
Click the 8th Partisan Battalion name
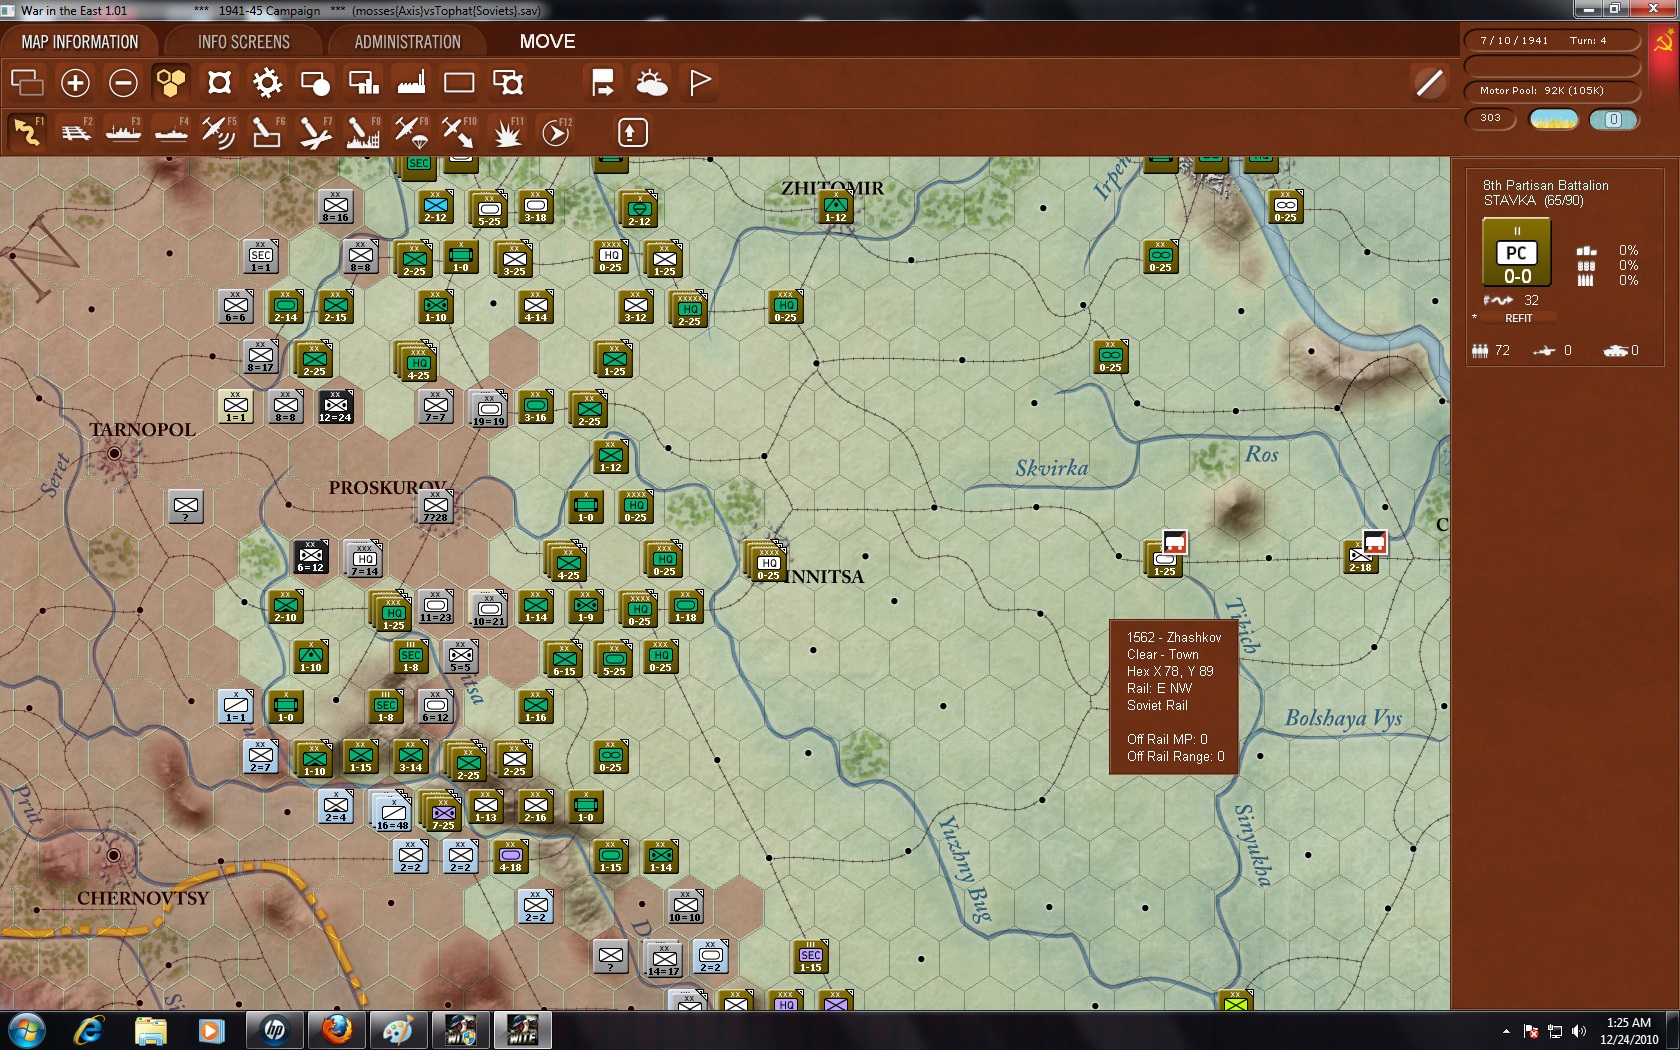1545,185
